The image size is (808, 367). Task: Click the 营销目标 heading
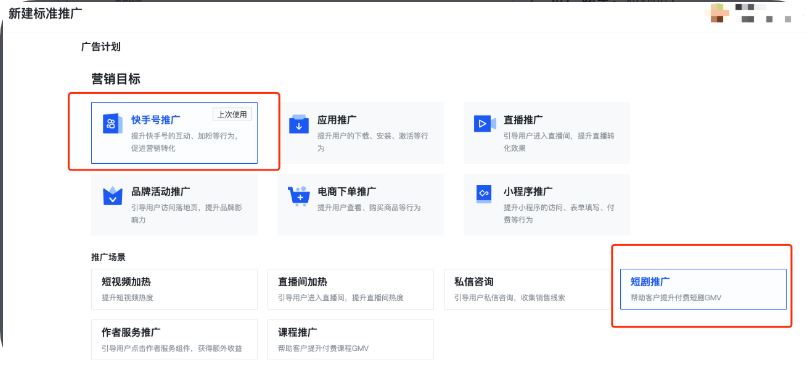pyautogui.click(x=116, y=79)
